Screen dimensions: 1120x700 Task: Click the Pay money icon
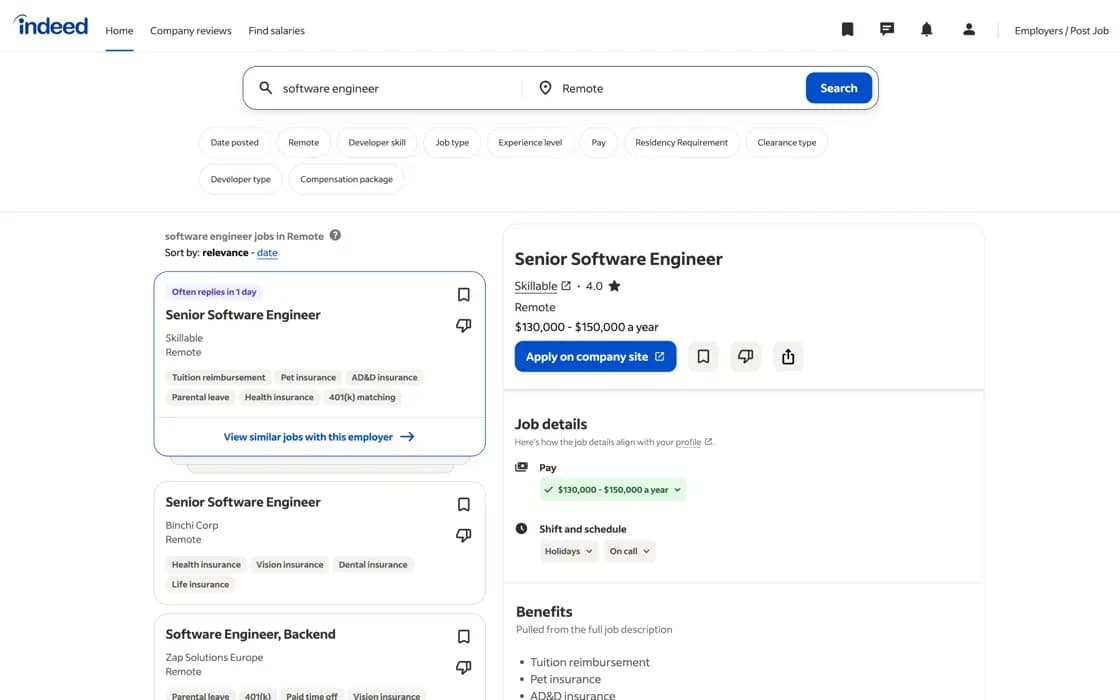tap(521, 467)
